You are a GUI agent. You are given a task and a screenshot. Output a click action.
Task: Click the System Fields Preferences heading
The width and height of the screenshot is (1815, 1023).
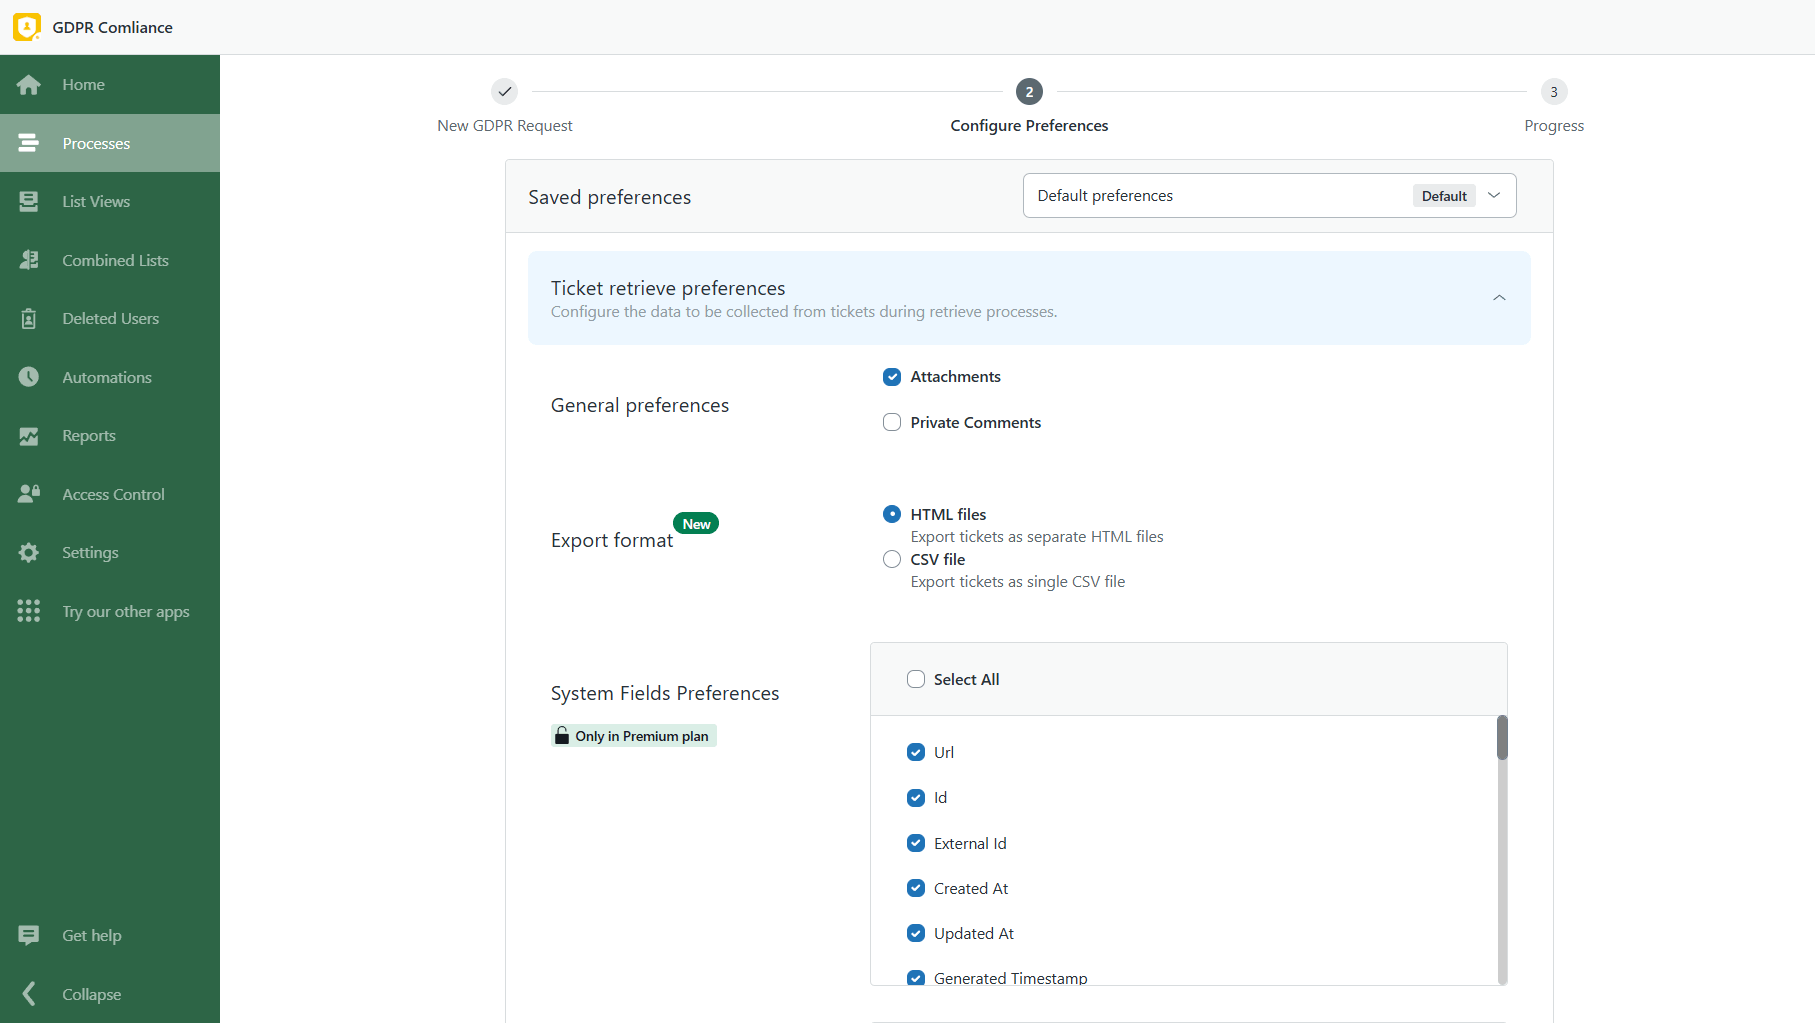pyautogui.click(x=665, y=693)
